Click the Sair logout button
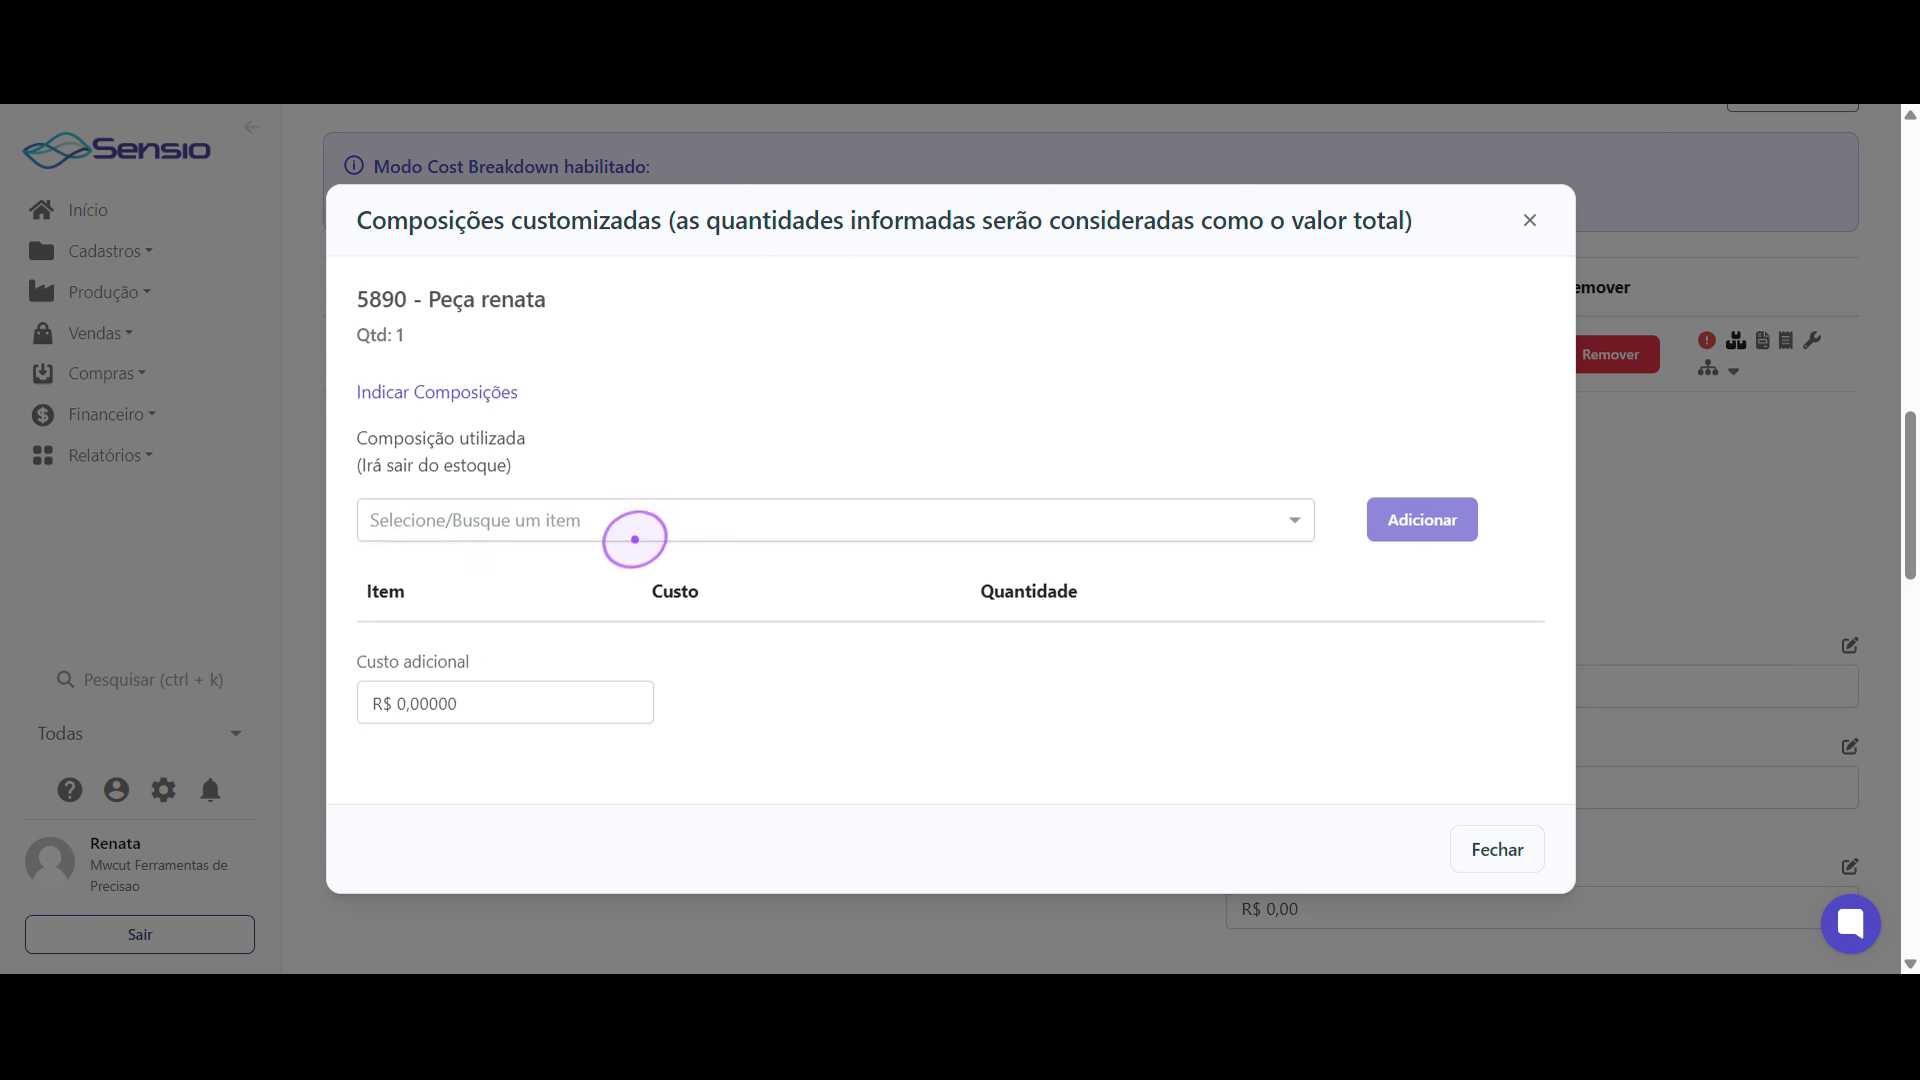Image resolution: width=1920 pixels, height=1080 pixels. [140, 934]
